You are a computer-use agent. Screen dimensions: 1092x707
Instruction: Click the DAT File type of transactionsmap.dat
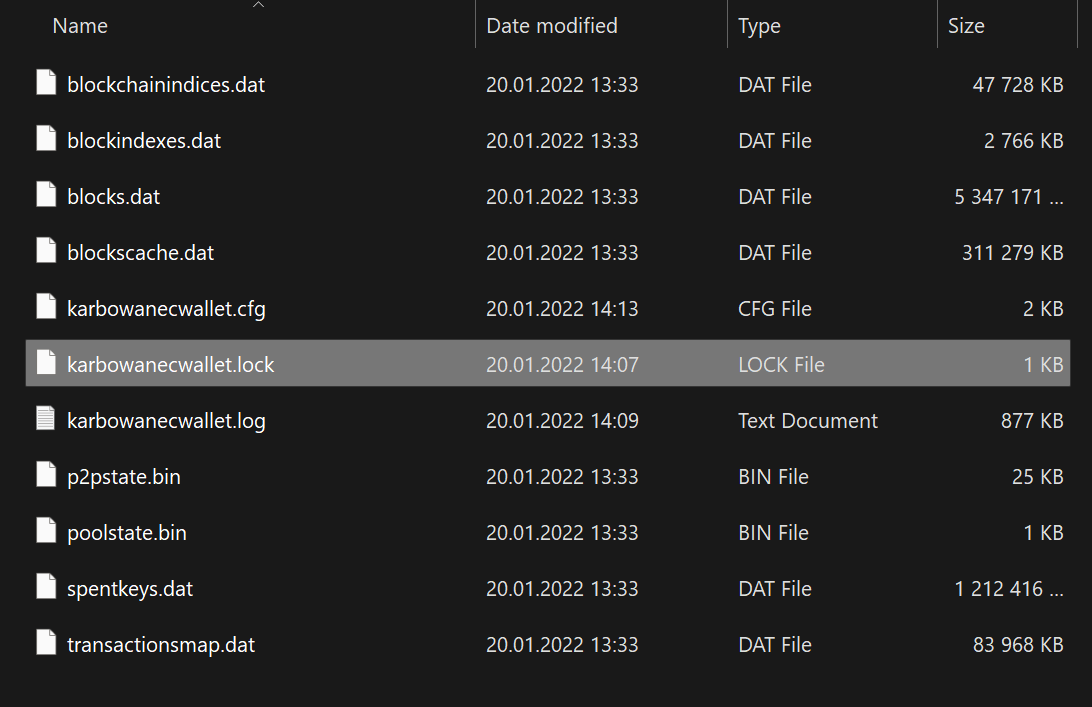pos(774,645)
